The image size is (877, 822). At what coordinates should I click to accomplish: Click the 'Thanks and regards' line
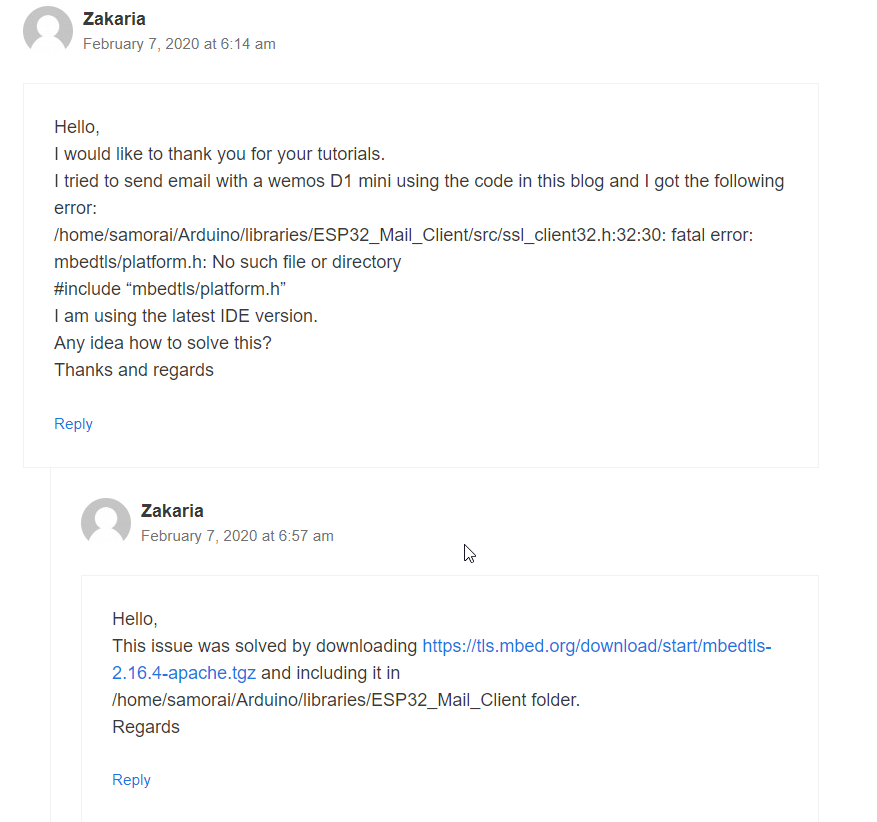[x=133, y=370]
